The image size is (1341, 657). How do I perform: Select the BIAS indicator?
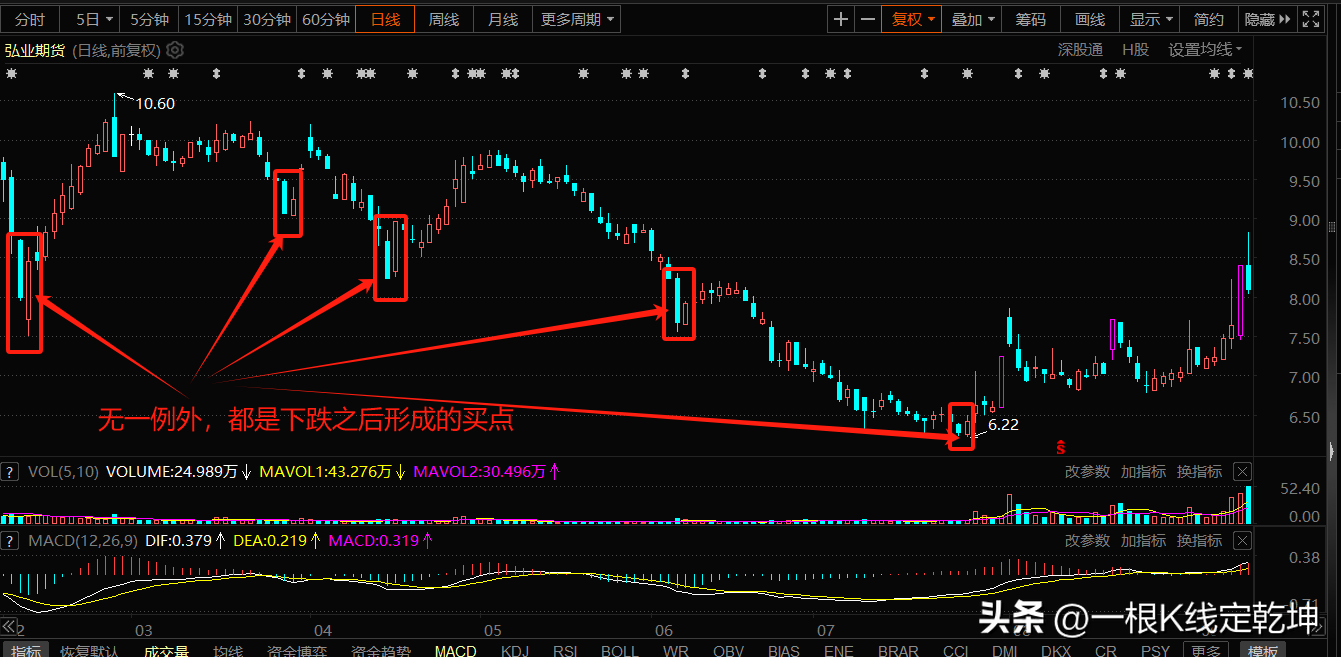click(783, 650)
